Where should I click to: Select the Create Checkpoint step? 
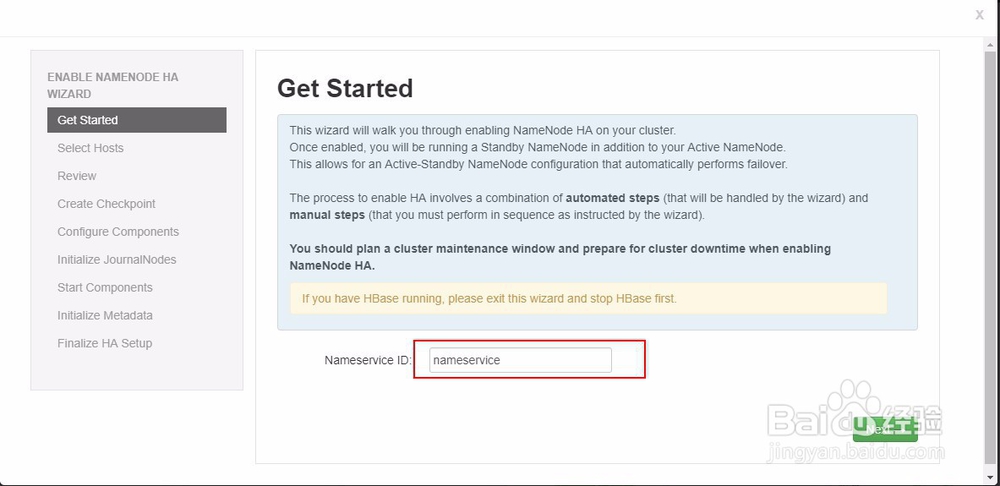tap(107, 204)
